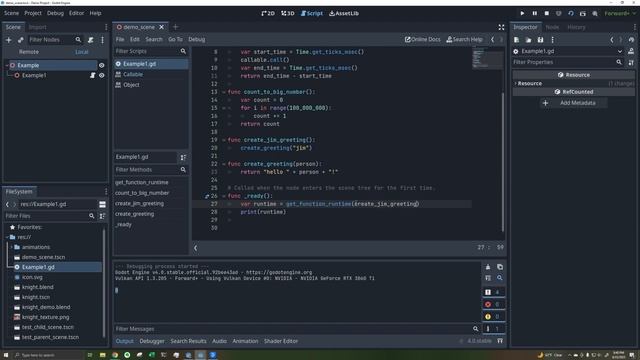This screenshot has height=360, width=640.
Task: Jump to the get_function_runtime method
Action: (142, 182)
